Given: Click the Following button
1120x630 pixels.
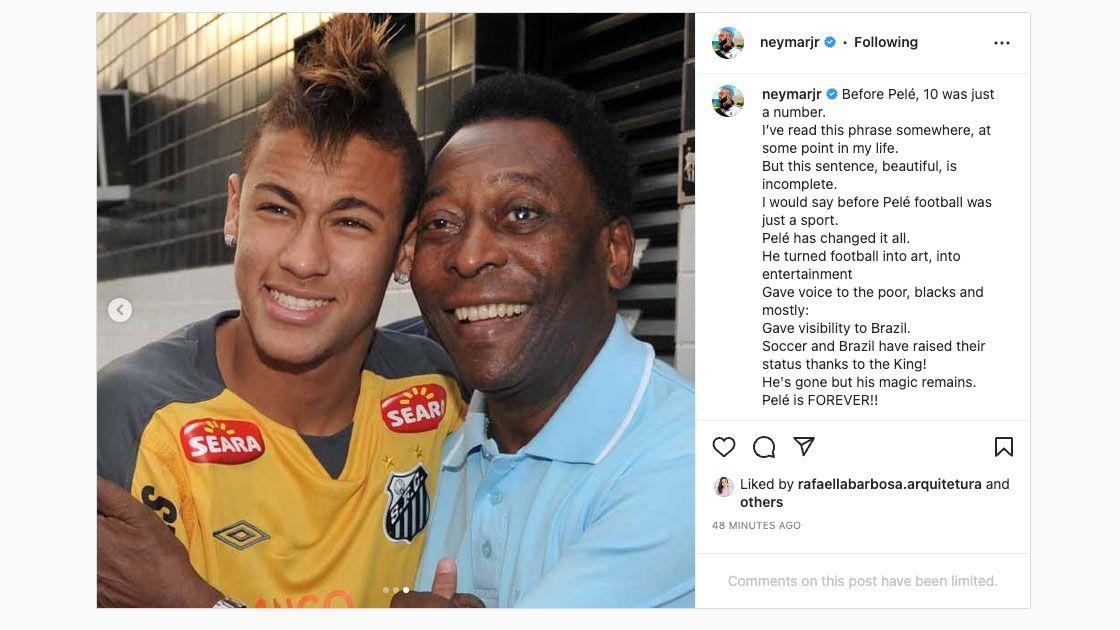Looking at the screenshot, I should 886,42.
